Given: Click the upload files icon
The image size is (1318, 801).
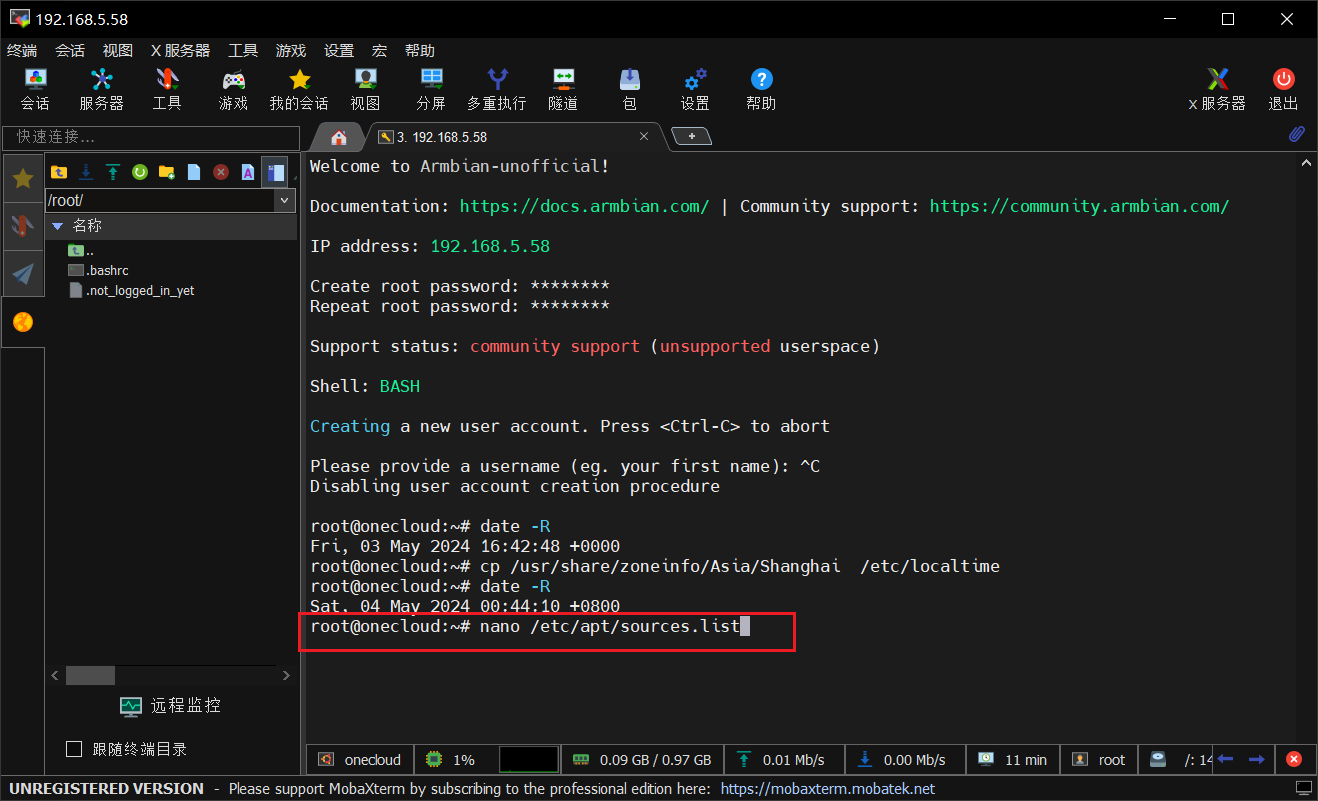Looking at the screenshot, I should 113,172.
